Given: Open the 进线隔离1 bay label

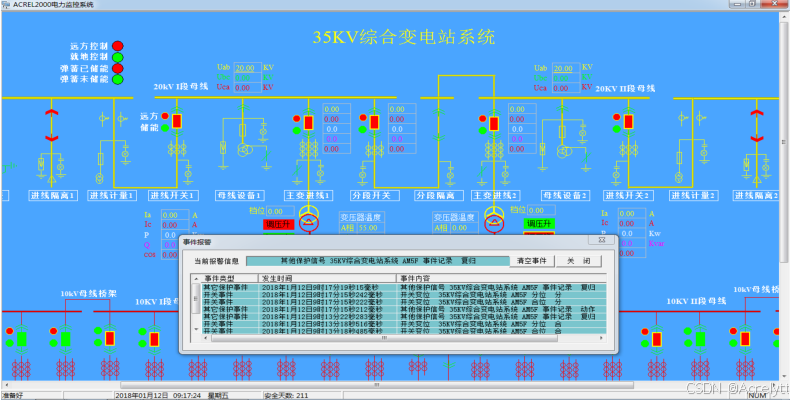Looking at the screenshot, I should [x=53, y=196].
